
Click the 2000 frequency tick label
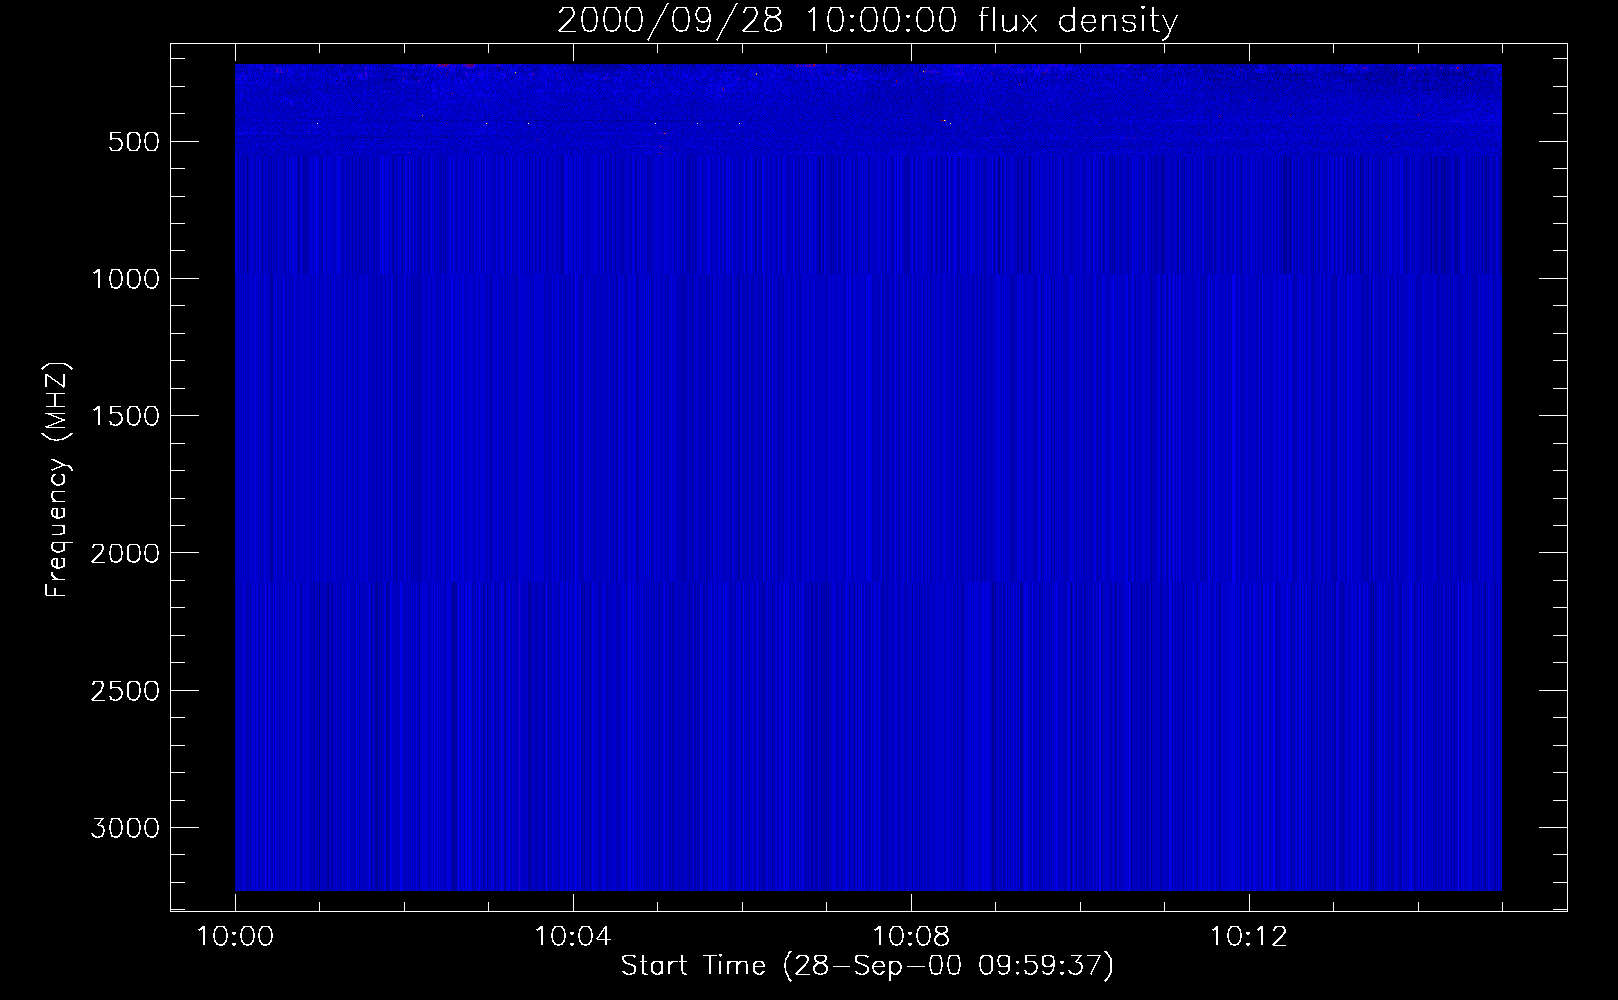point(125,553)
